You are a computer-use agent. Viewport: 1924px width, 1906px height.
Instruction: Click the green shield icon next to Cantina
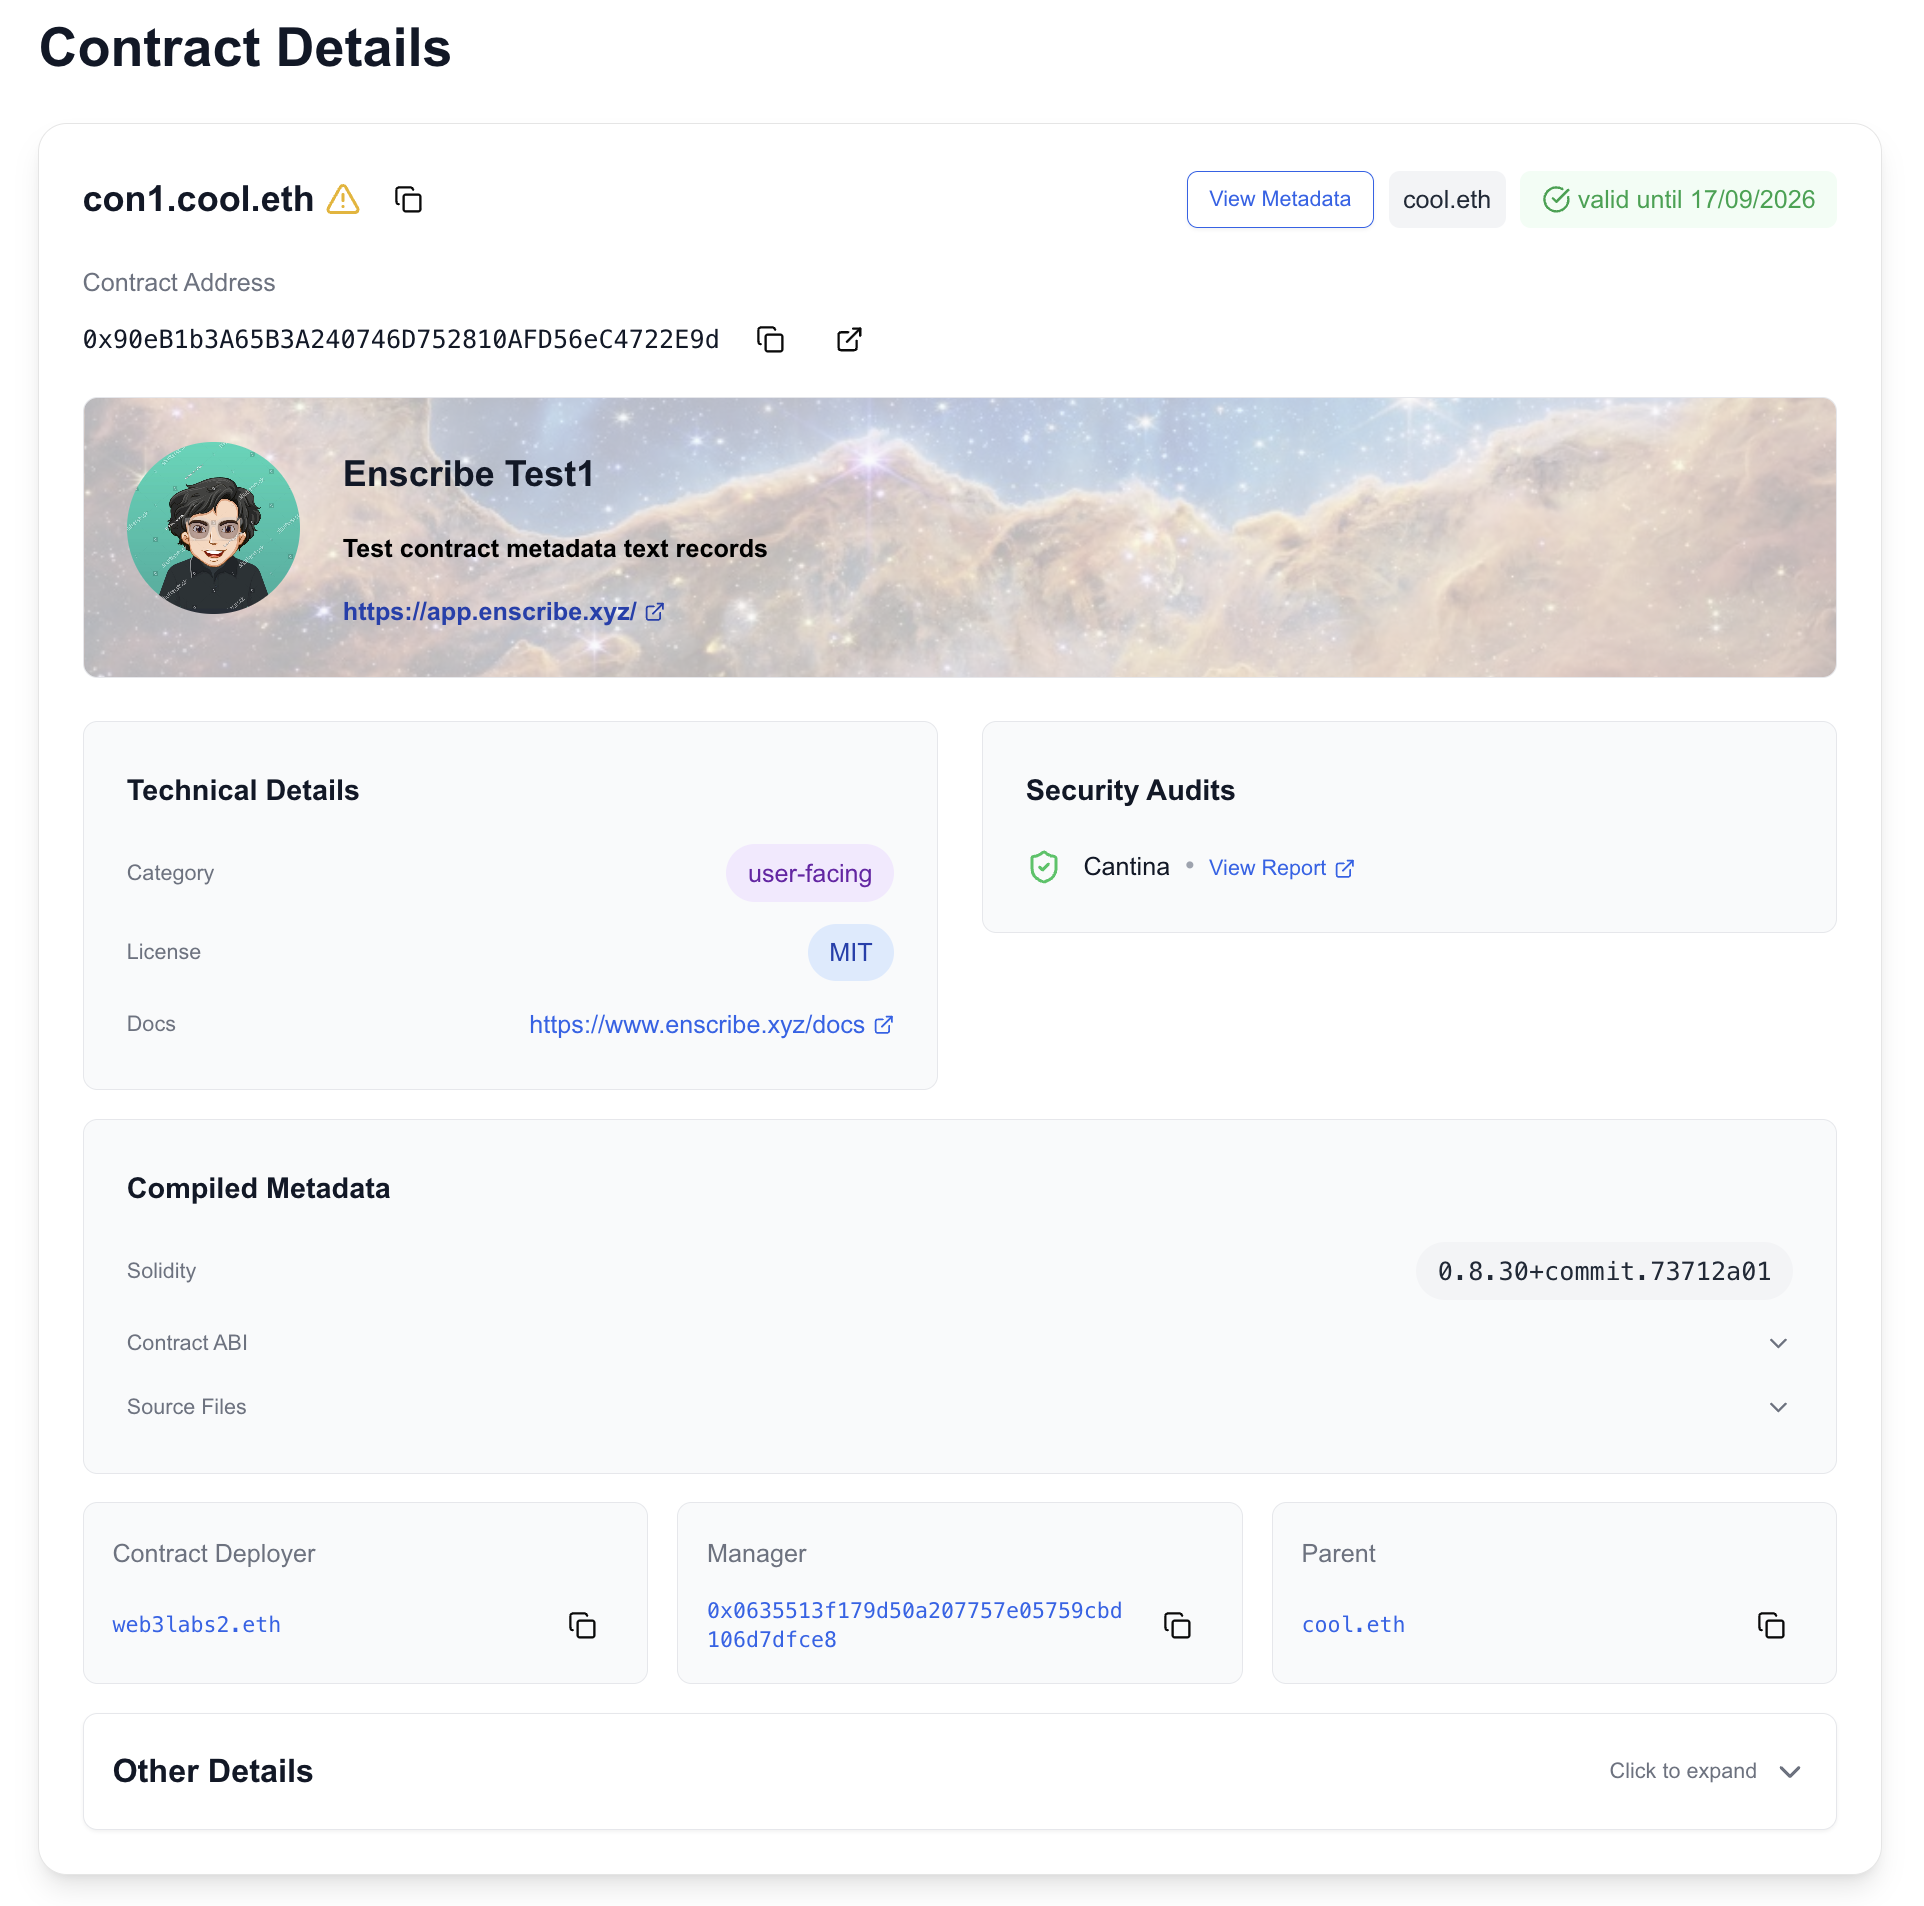(1044, 867)
